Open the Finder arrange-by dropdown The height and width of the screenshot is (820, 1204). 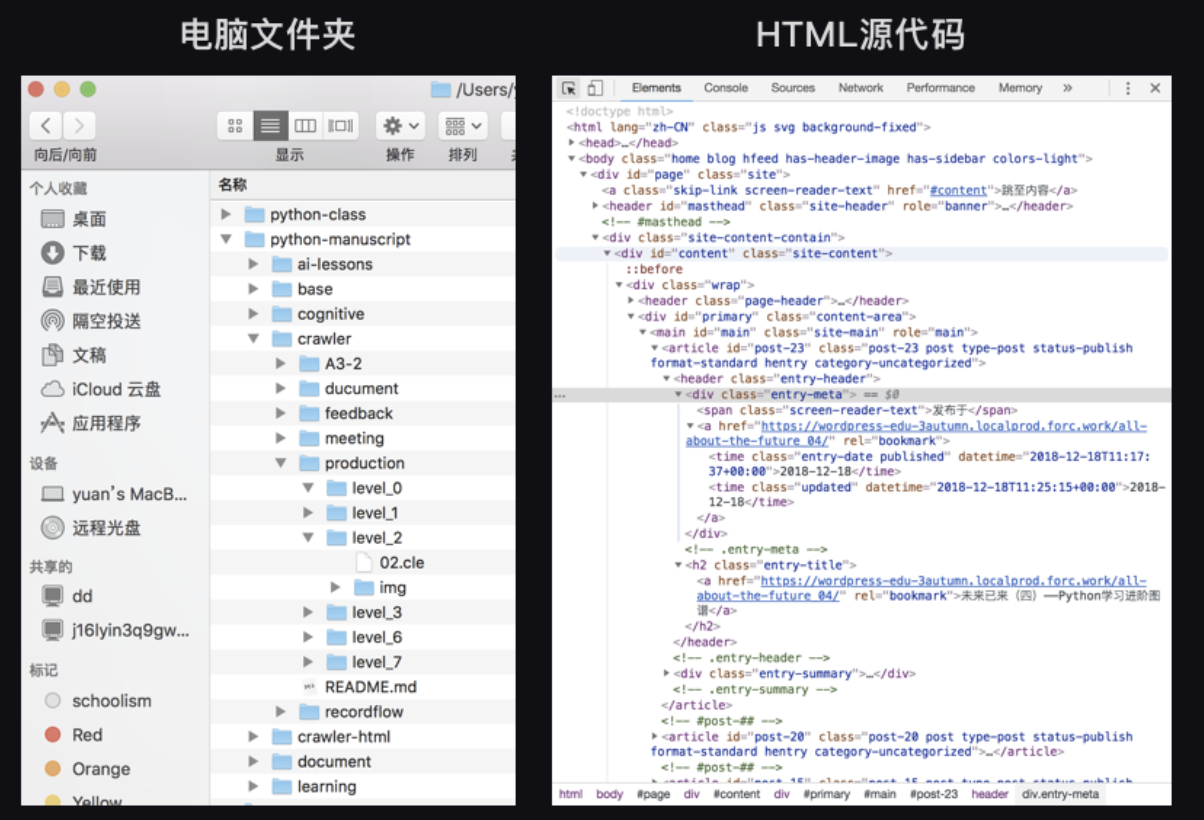tap(463, 125)
